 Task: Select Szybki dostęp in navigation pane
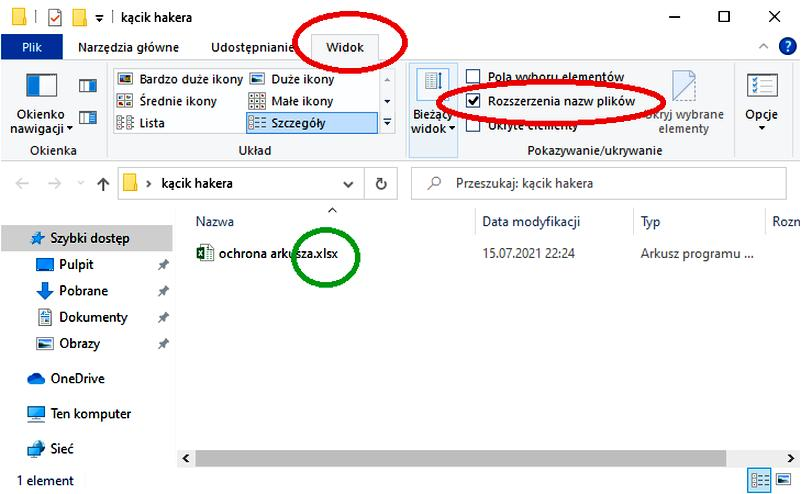pos(87,238)
